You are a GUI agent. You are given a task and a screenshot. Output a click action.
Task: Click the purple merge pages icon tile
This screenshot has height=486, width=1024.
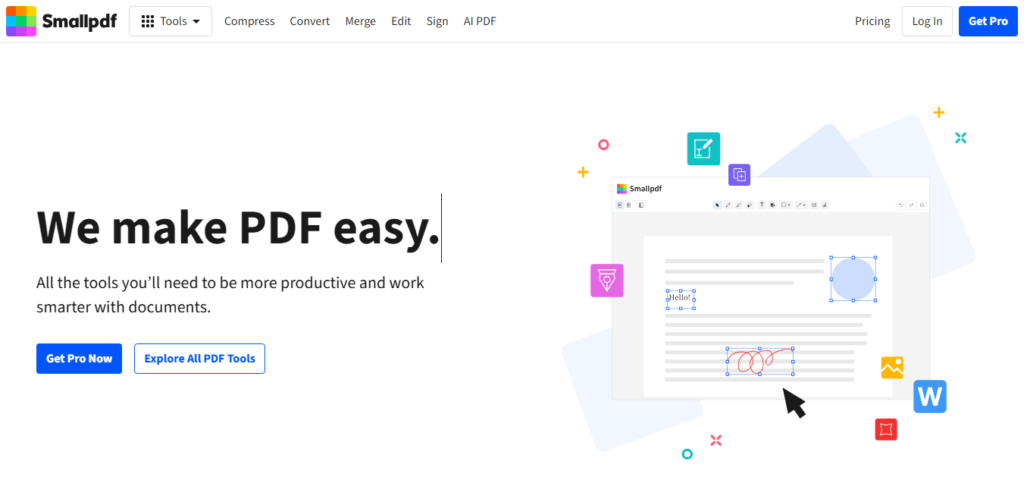[739, 174]
